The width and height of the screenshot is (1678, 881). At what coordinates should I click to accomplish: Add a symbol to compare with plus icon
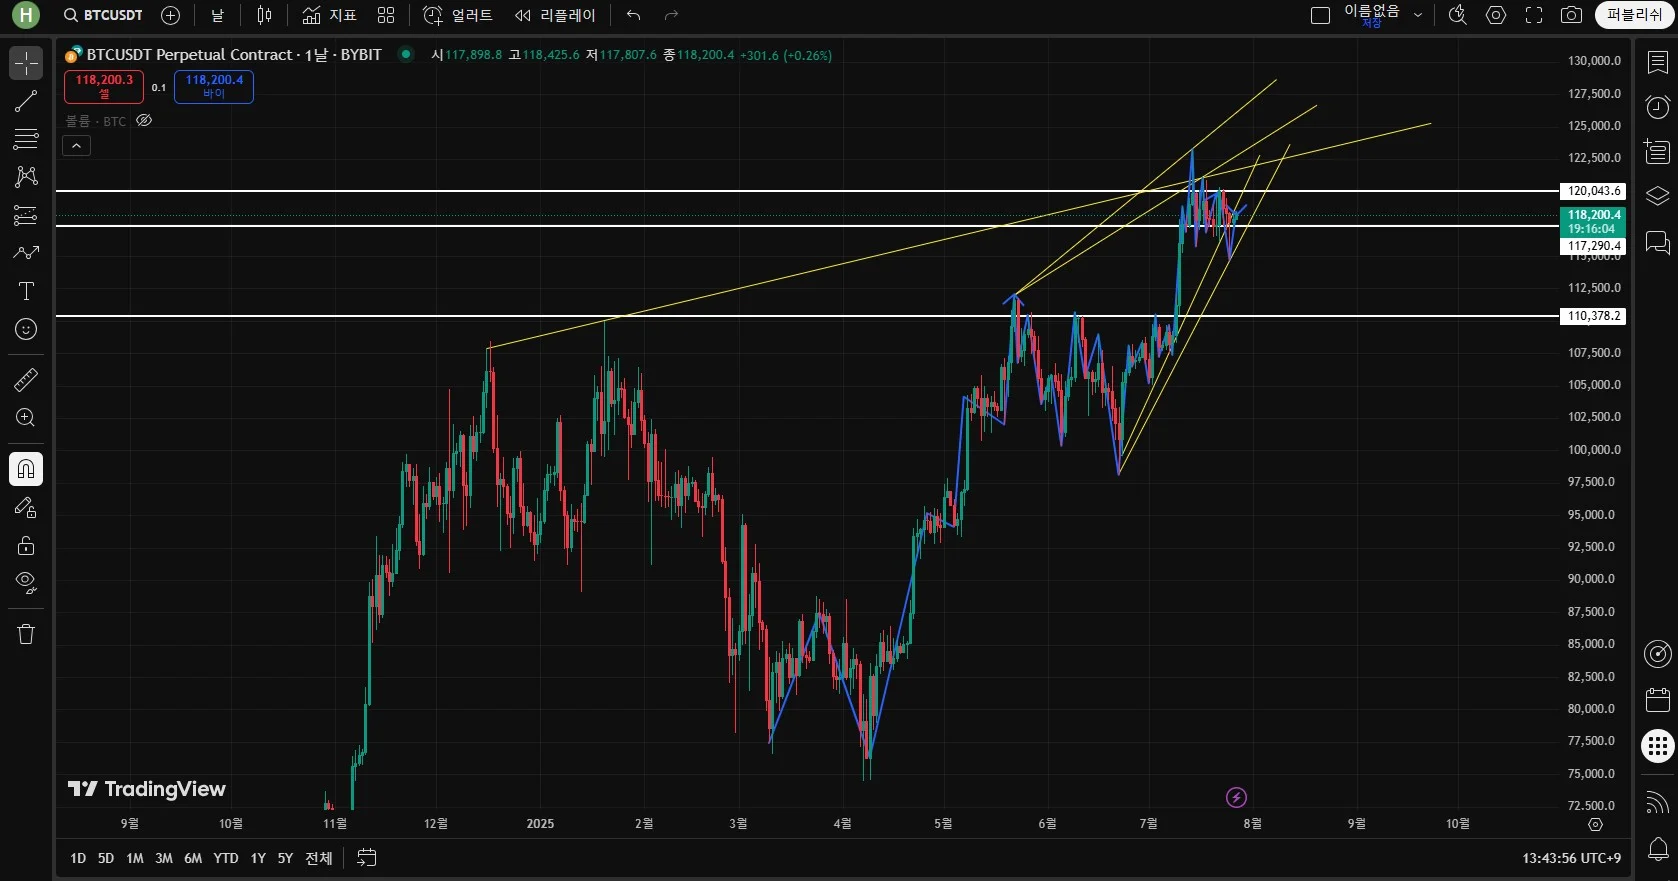pyautogui.click(x=170, y=15)
